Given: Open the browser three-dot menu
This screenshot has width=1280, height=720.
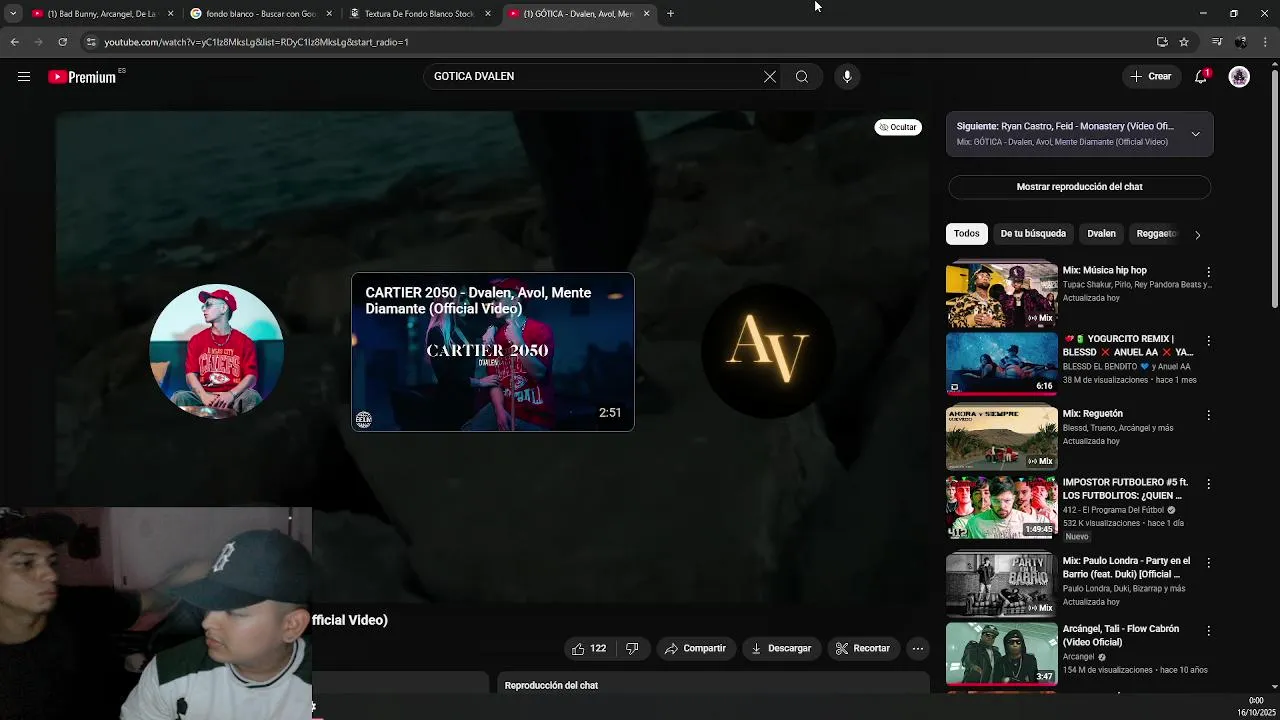Looking at the screenshot, I should (1265, 42).
